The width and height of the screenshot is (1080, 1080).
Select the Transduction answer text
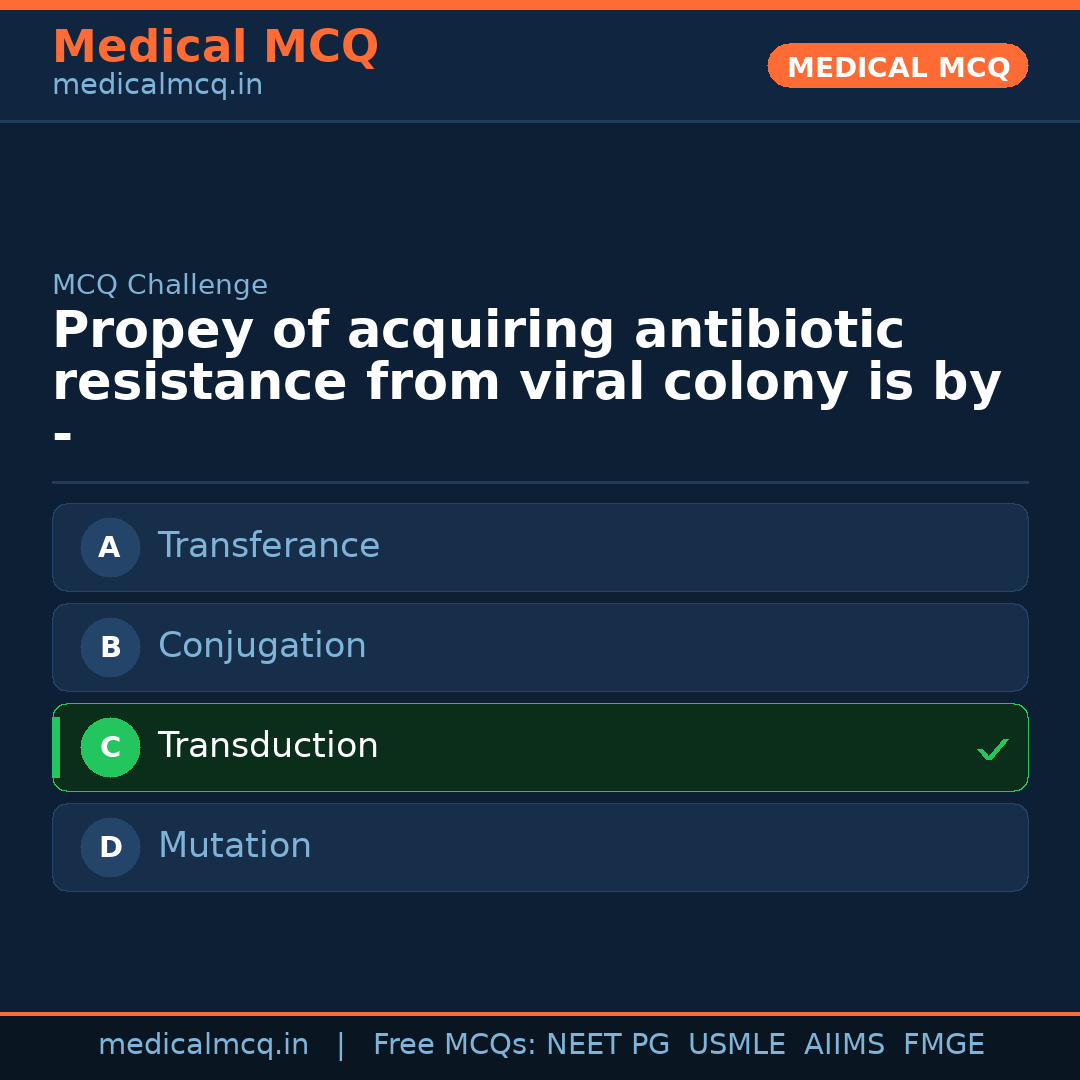click(268, 746)
